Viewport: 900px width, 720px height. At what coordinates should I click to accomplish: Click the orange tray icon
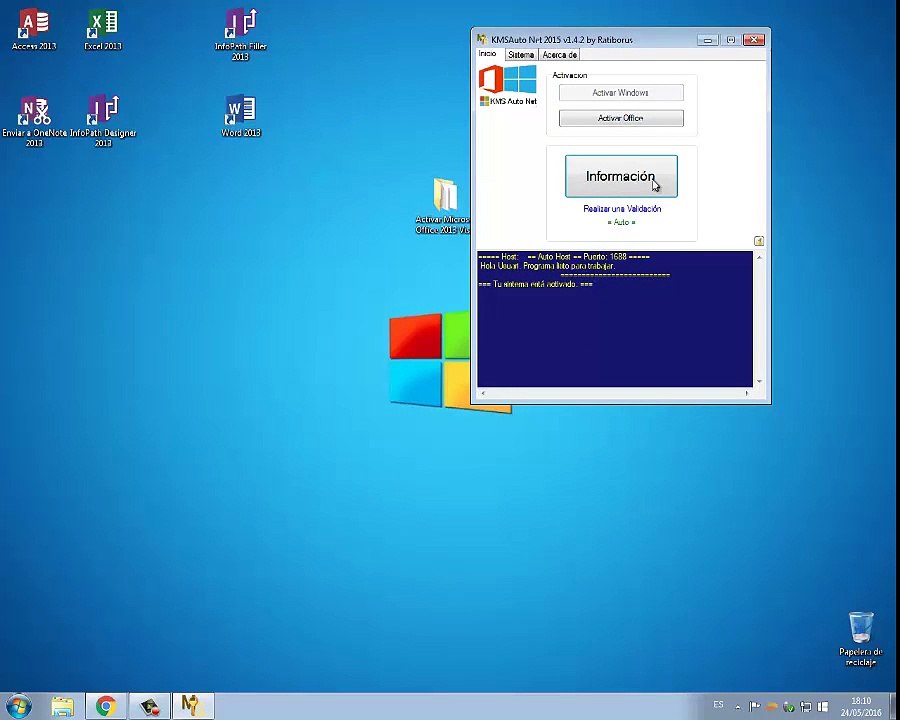click(x=772, y=707)
